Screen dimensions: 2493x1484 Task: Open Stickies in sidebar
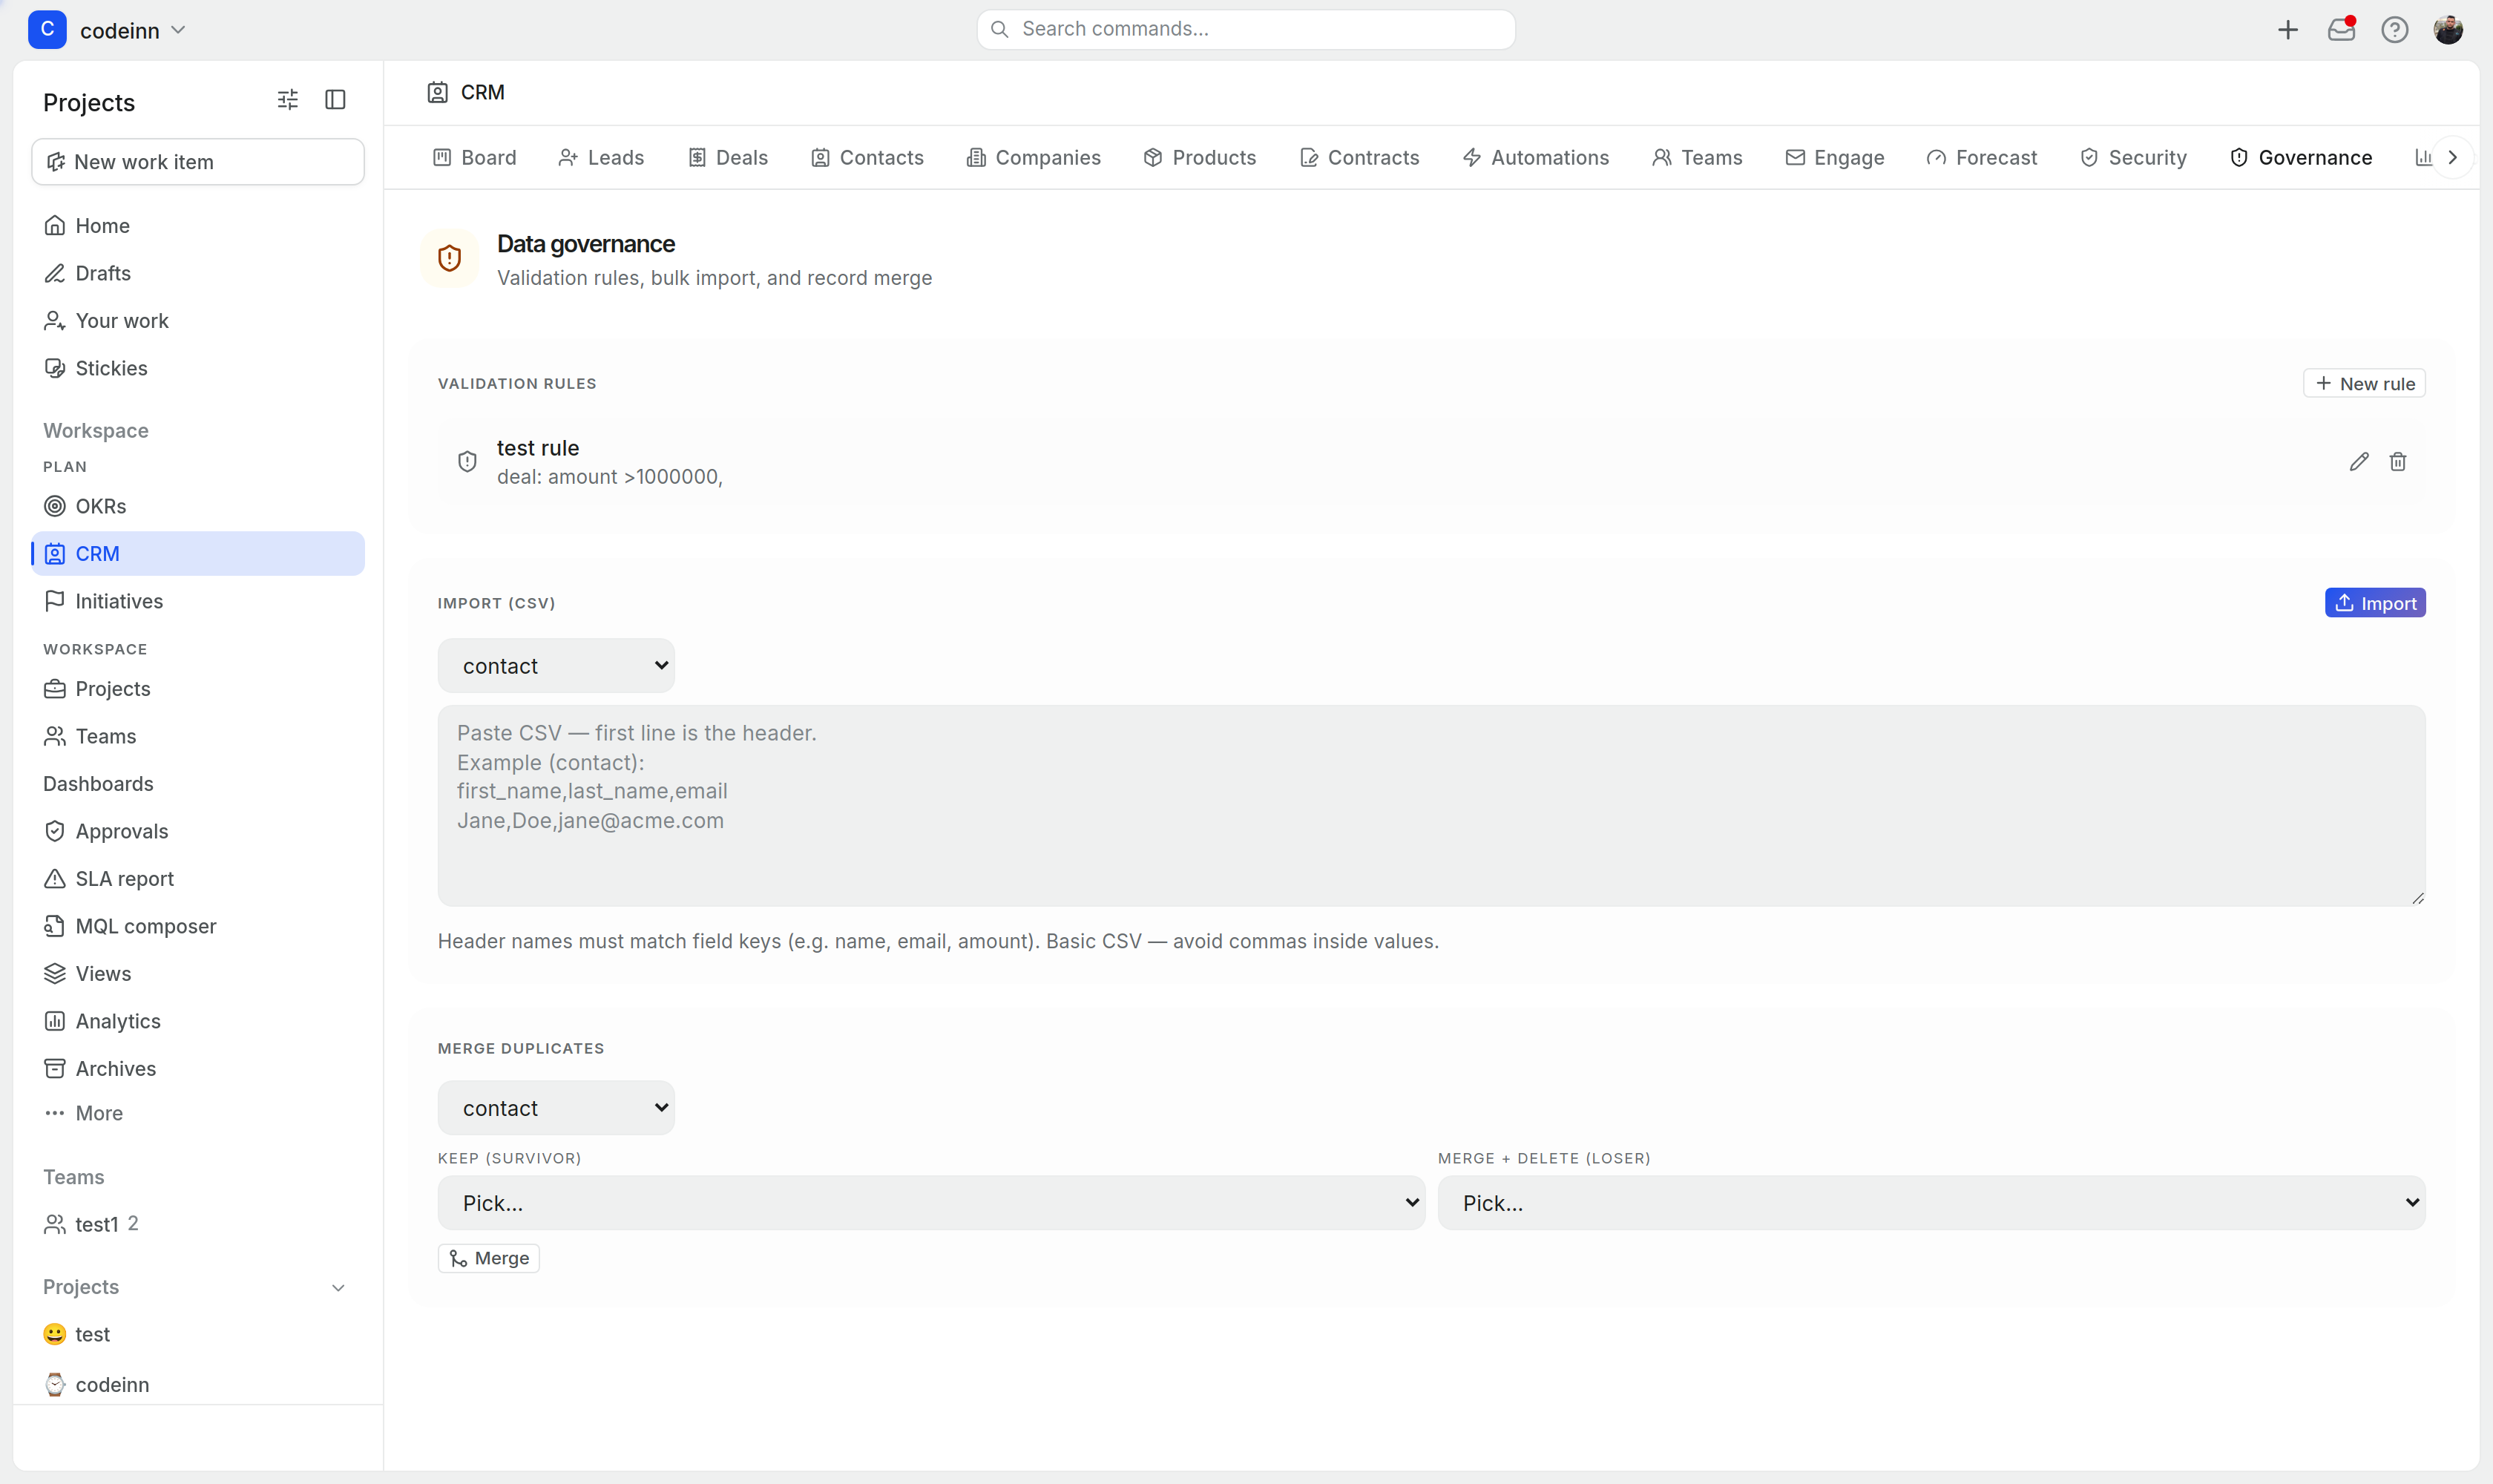[x=198, y=368]
